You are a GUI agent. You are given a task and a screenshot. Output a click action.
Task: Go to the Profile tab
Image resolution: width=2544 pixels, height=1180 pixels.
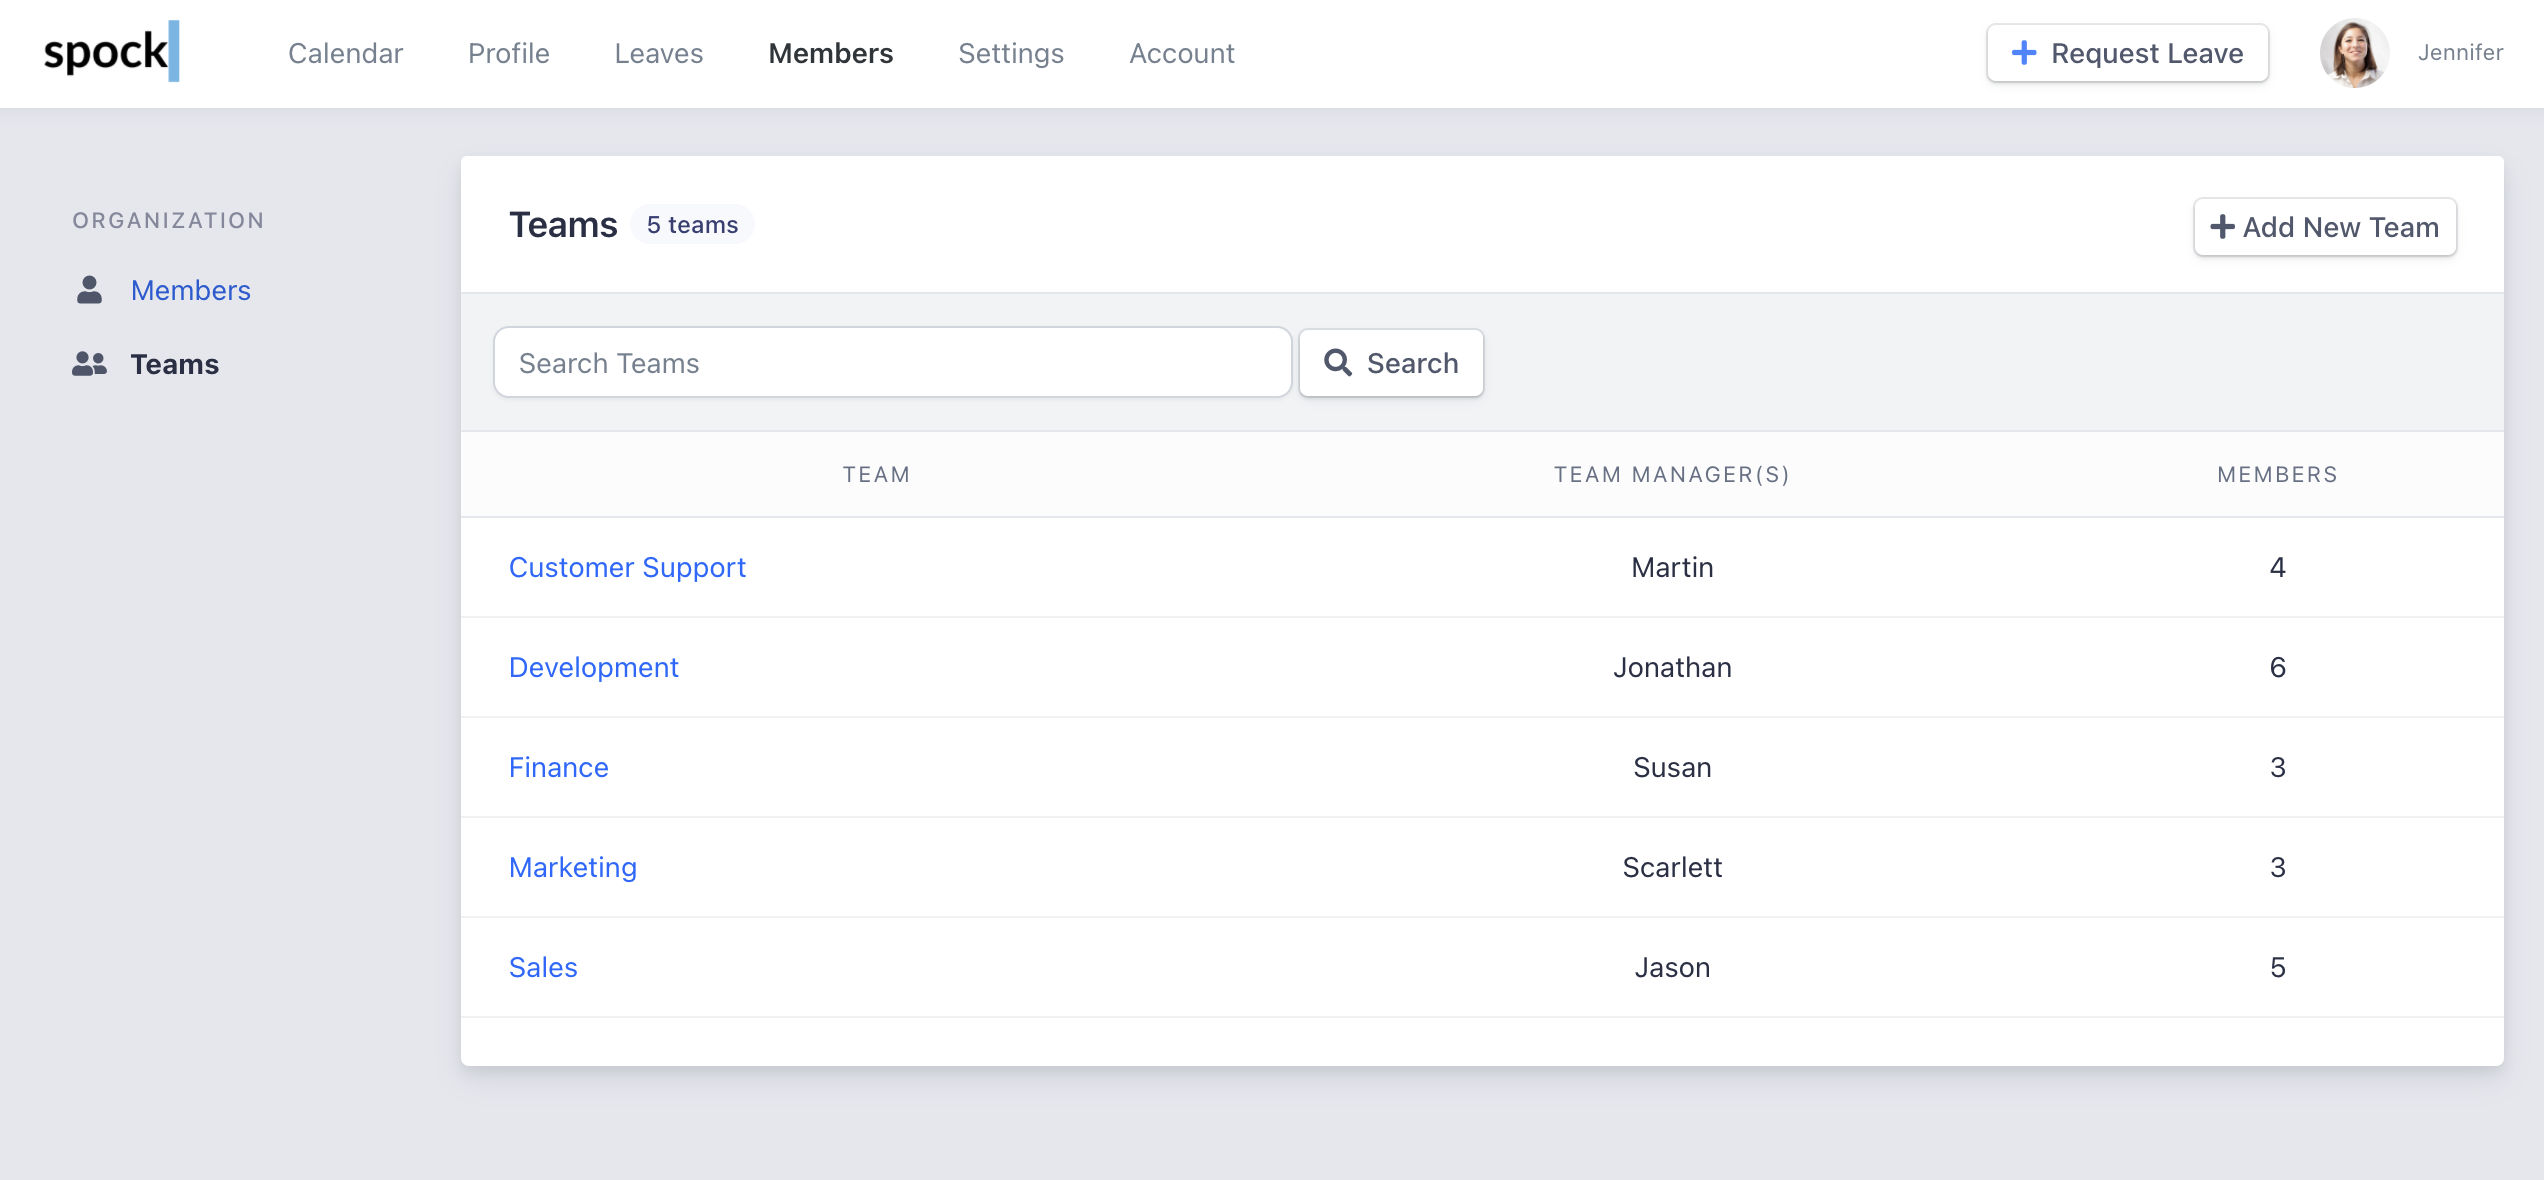pos(508,53)
